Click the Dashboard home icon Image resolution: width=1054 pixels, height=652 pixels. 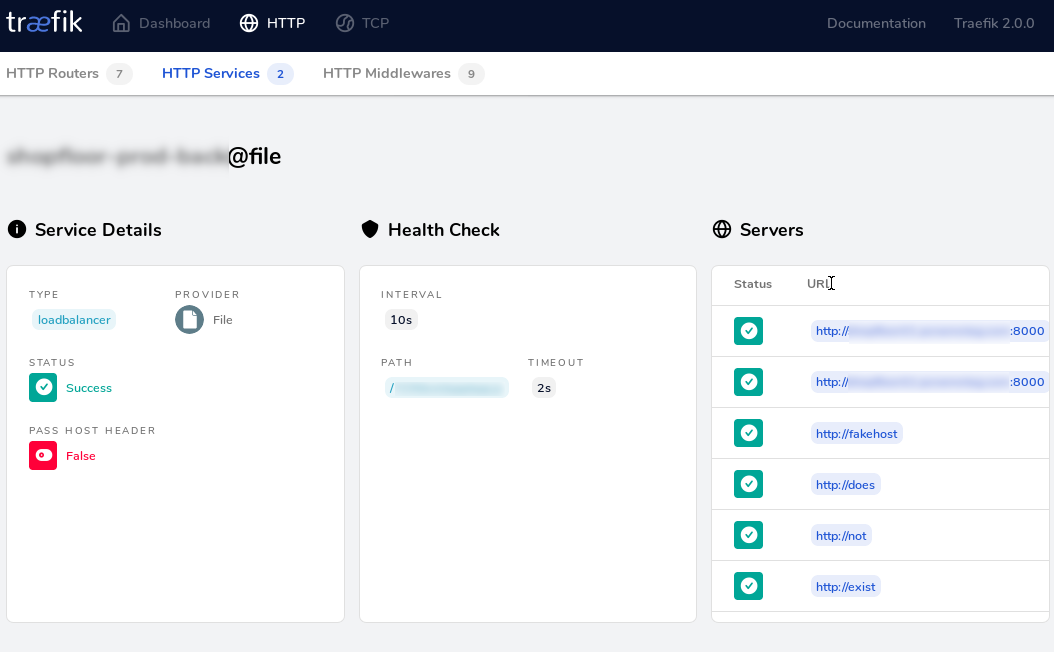point(121,24)
